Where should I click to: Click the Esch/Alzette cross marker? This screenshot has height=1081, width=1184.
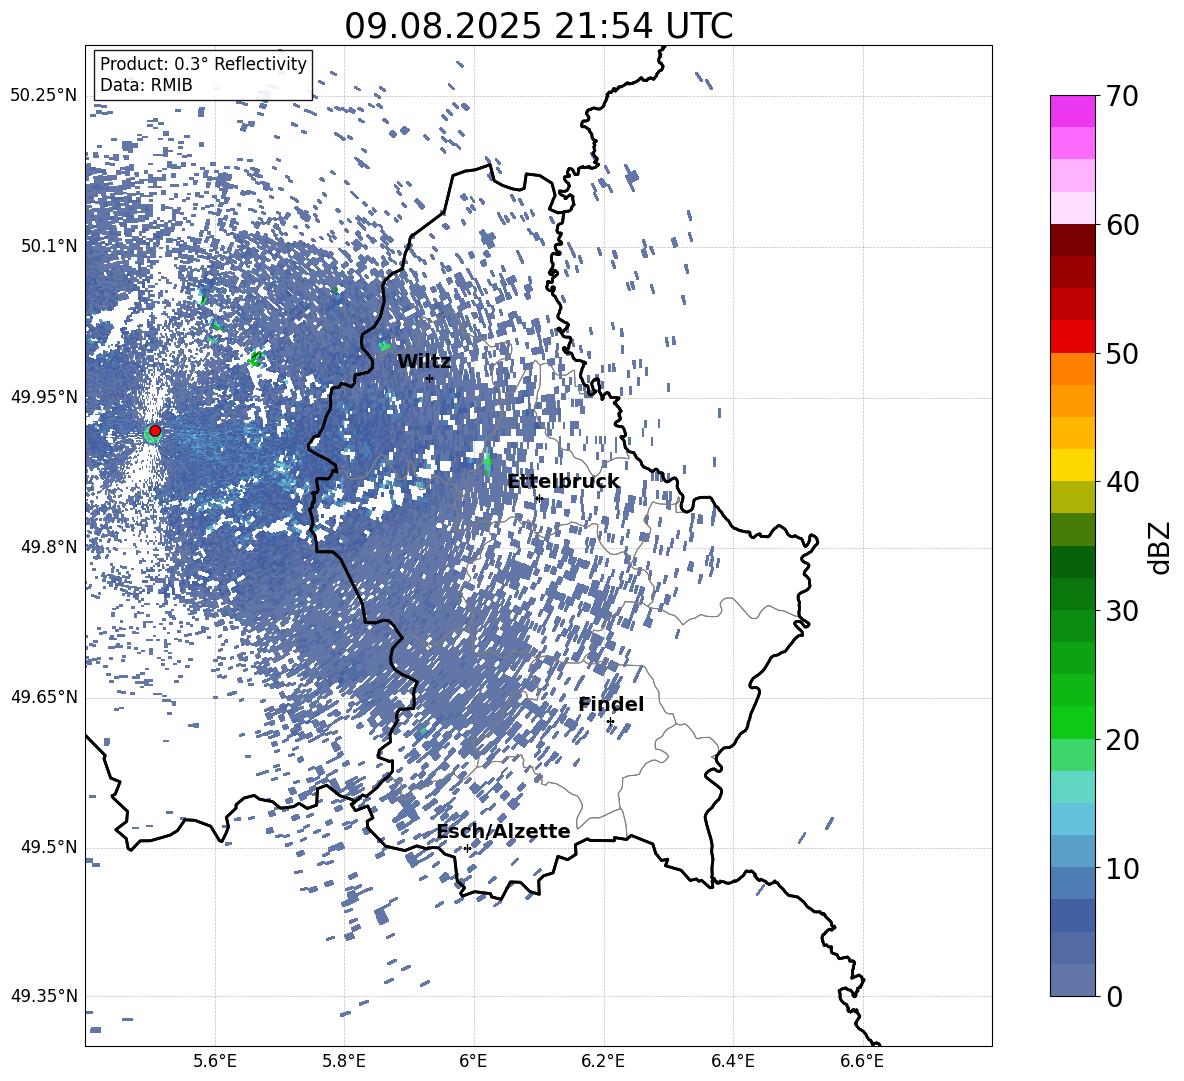click(467, 848)
